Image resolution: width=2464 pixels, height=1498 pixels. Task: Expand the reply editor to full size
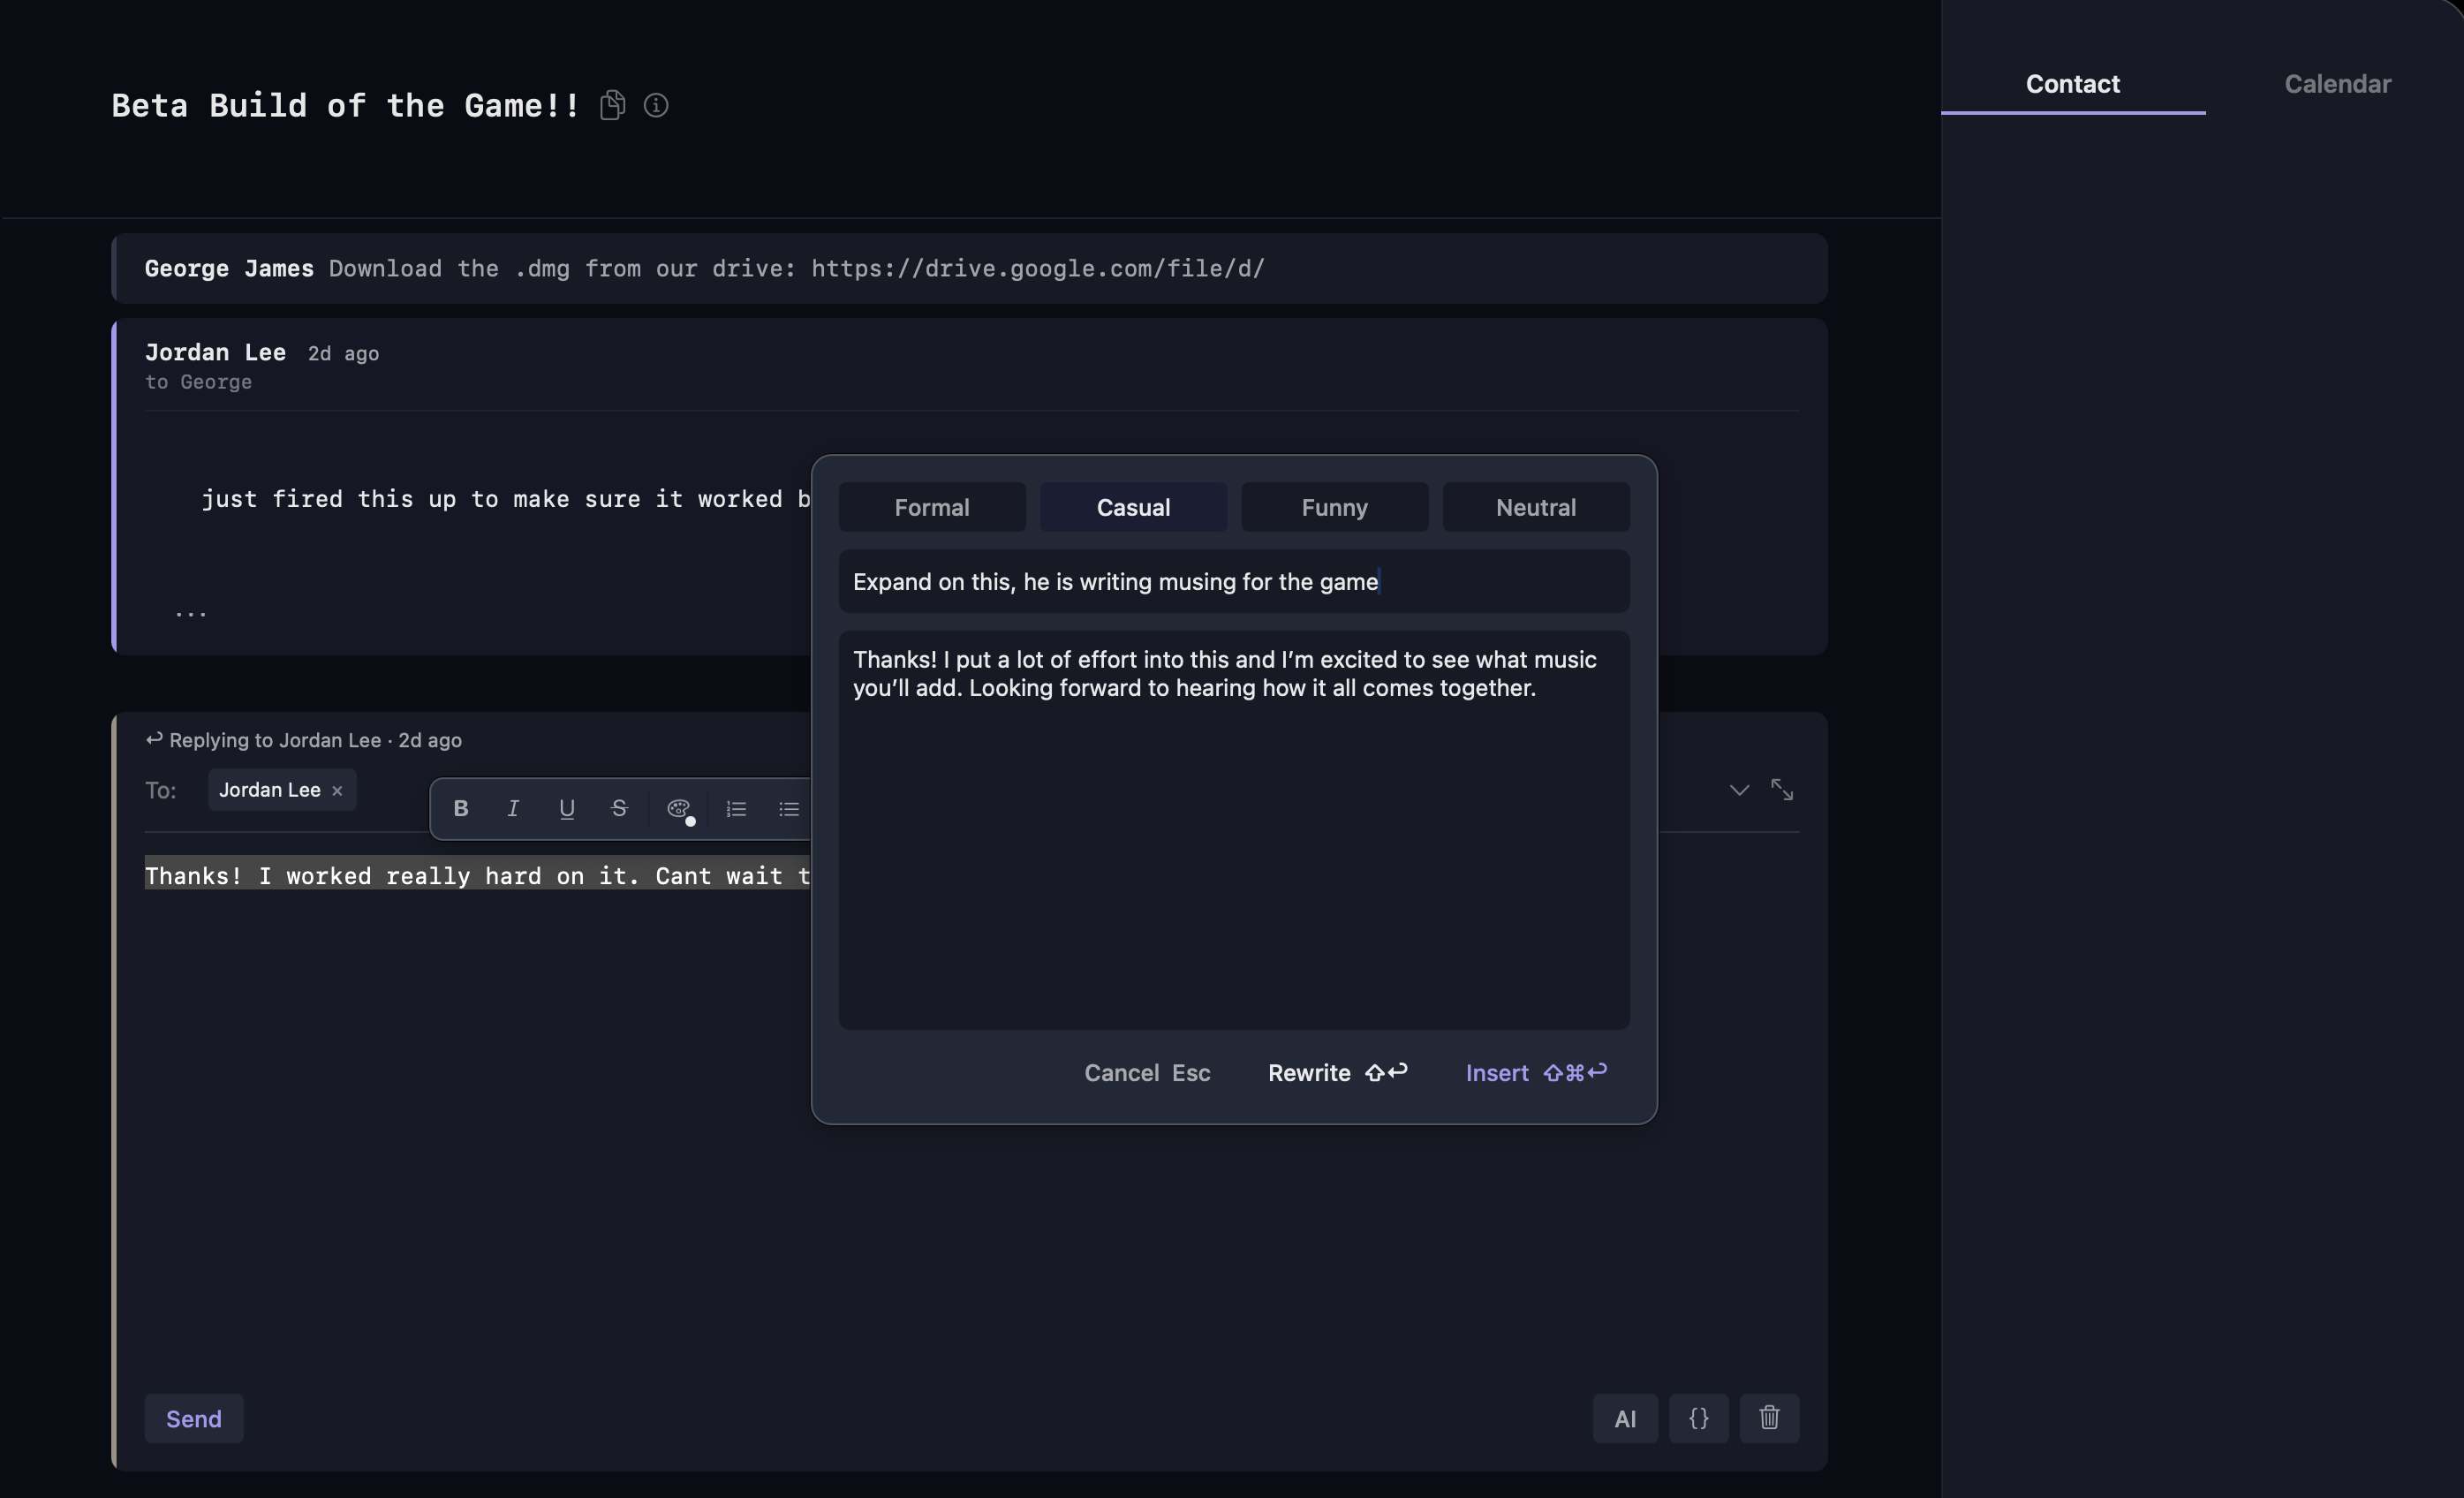1782,789
